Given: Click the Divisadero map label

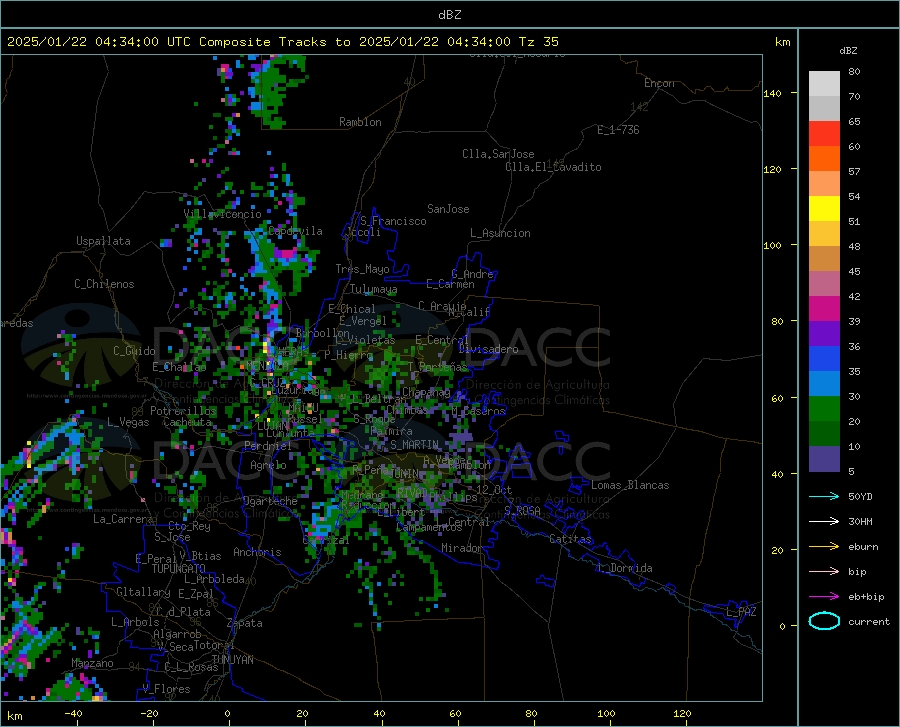Looking at the screenshot, I should 488,349.
